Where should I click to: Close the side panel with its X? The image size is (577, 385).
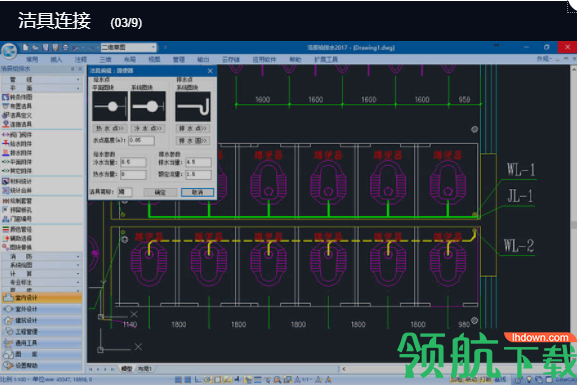coord(80,69)
